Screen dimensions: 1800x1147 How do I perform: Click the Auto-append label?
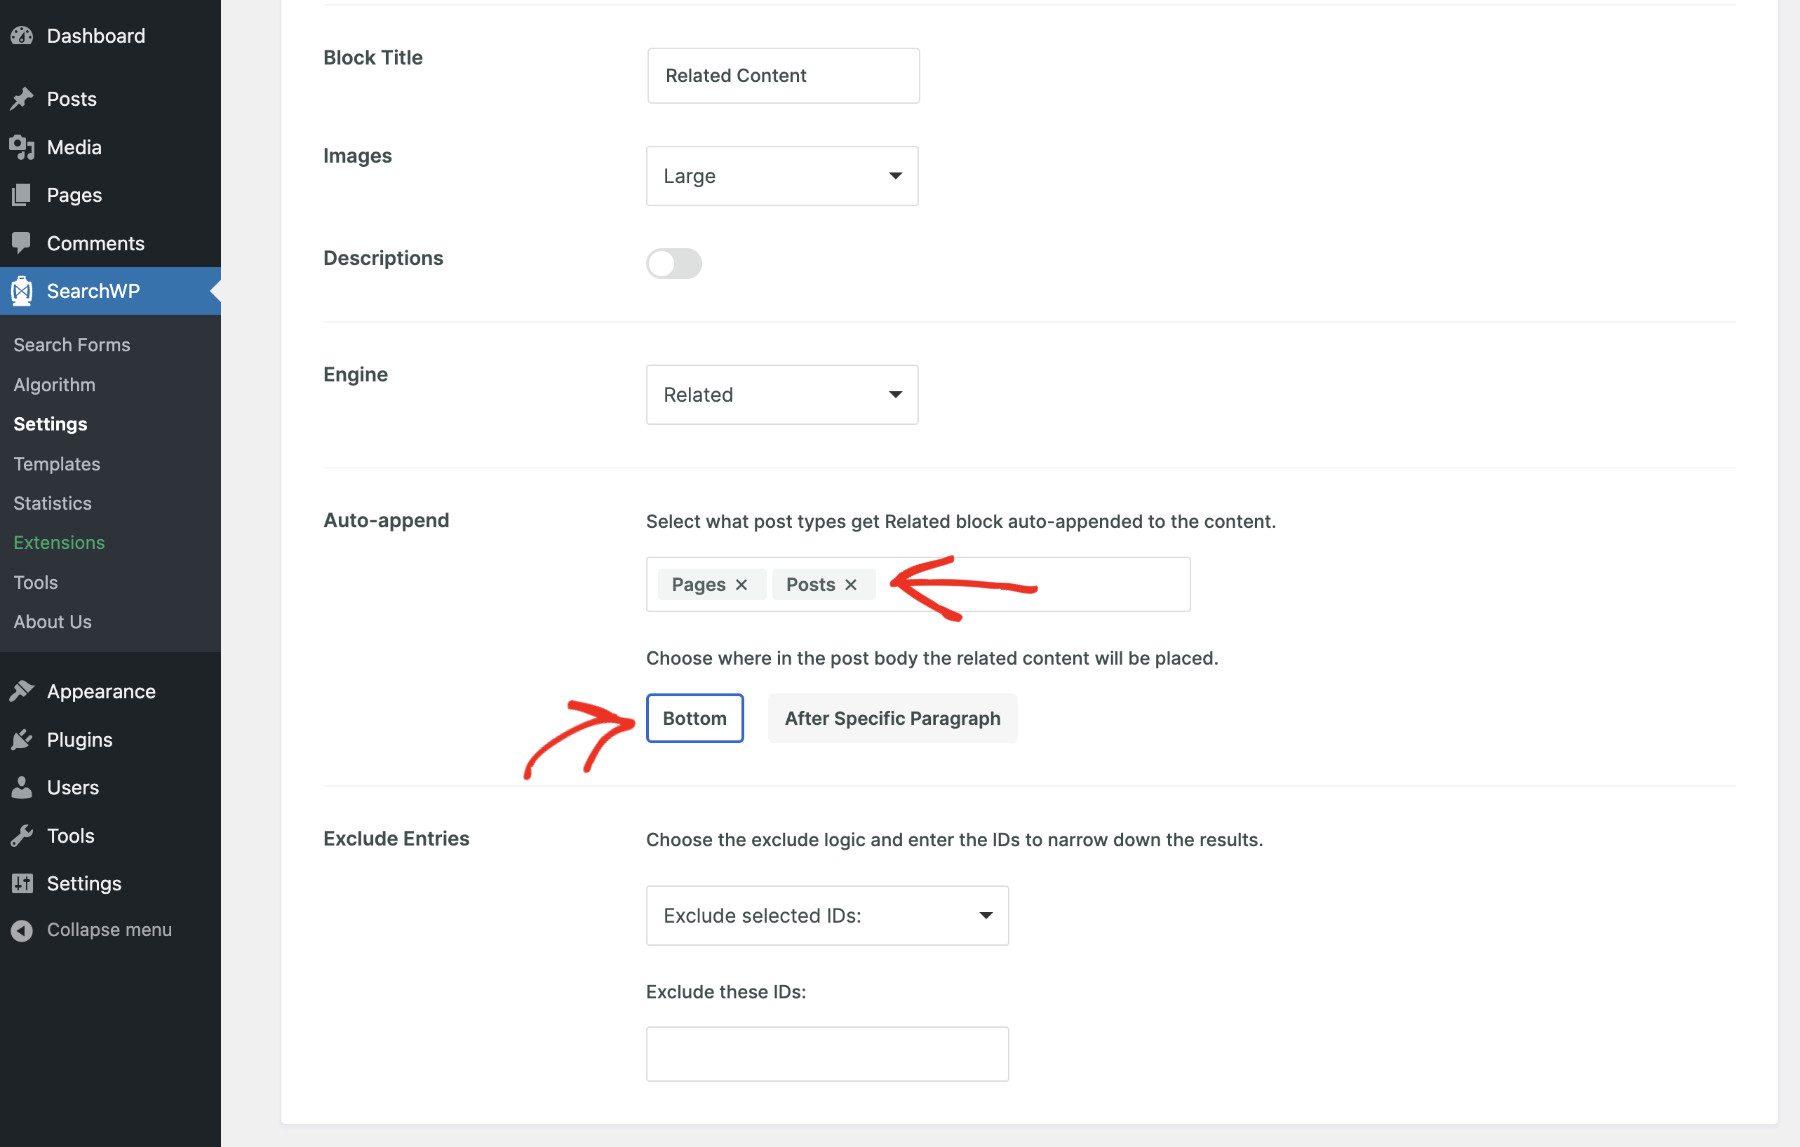pos(386,520)
